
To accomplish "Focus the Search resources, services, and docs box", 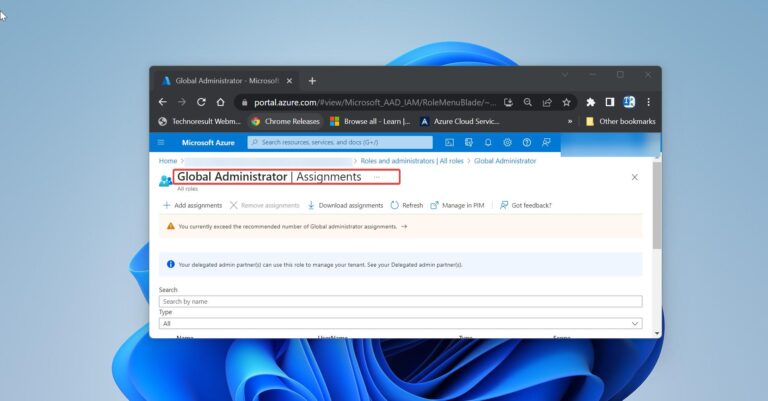I will click(x=340, y=142).
